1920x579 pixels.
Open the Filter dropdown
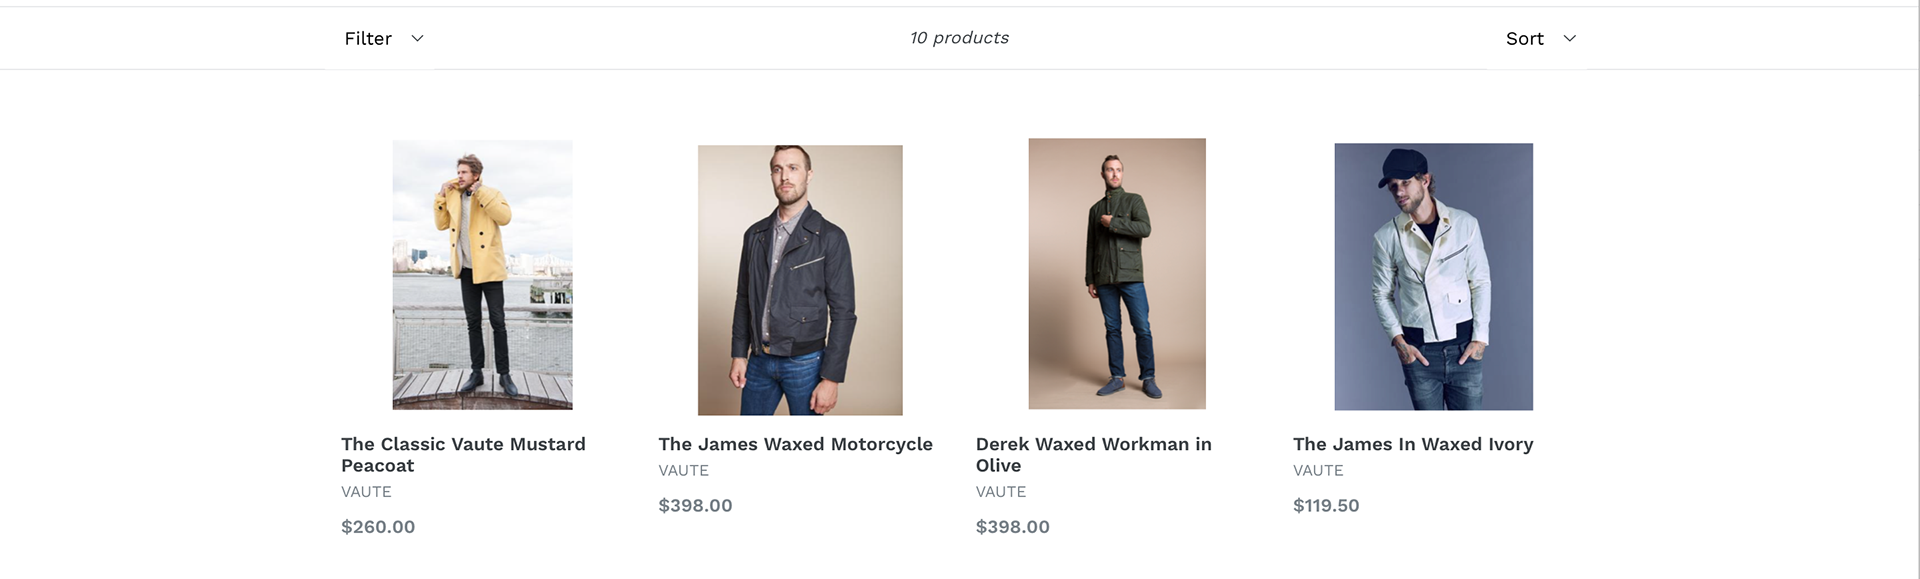(x=384, y=38)
